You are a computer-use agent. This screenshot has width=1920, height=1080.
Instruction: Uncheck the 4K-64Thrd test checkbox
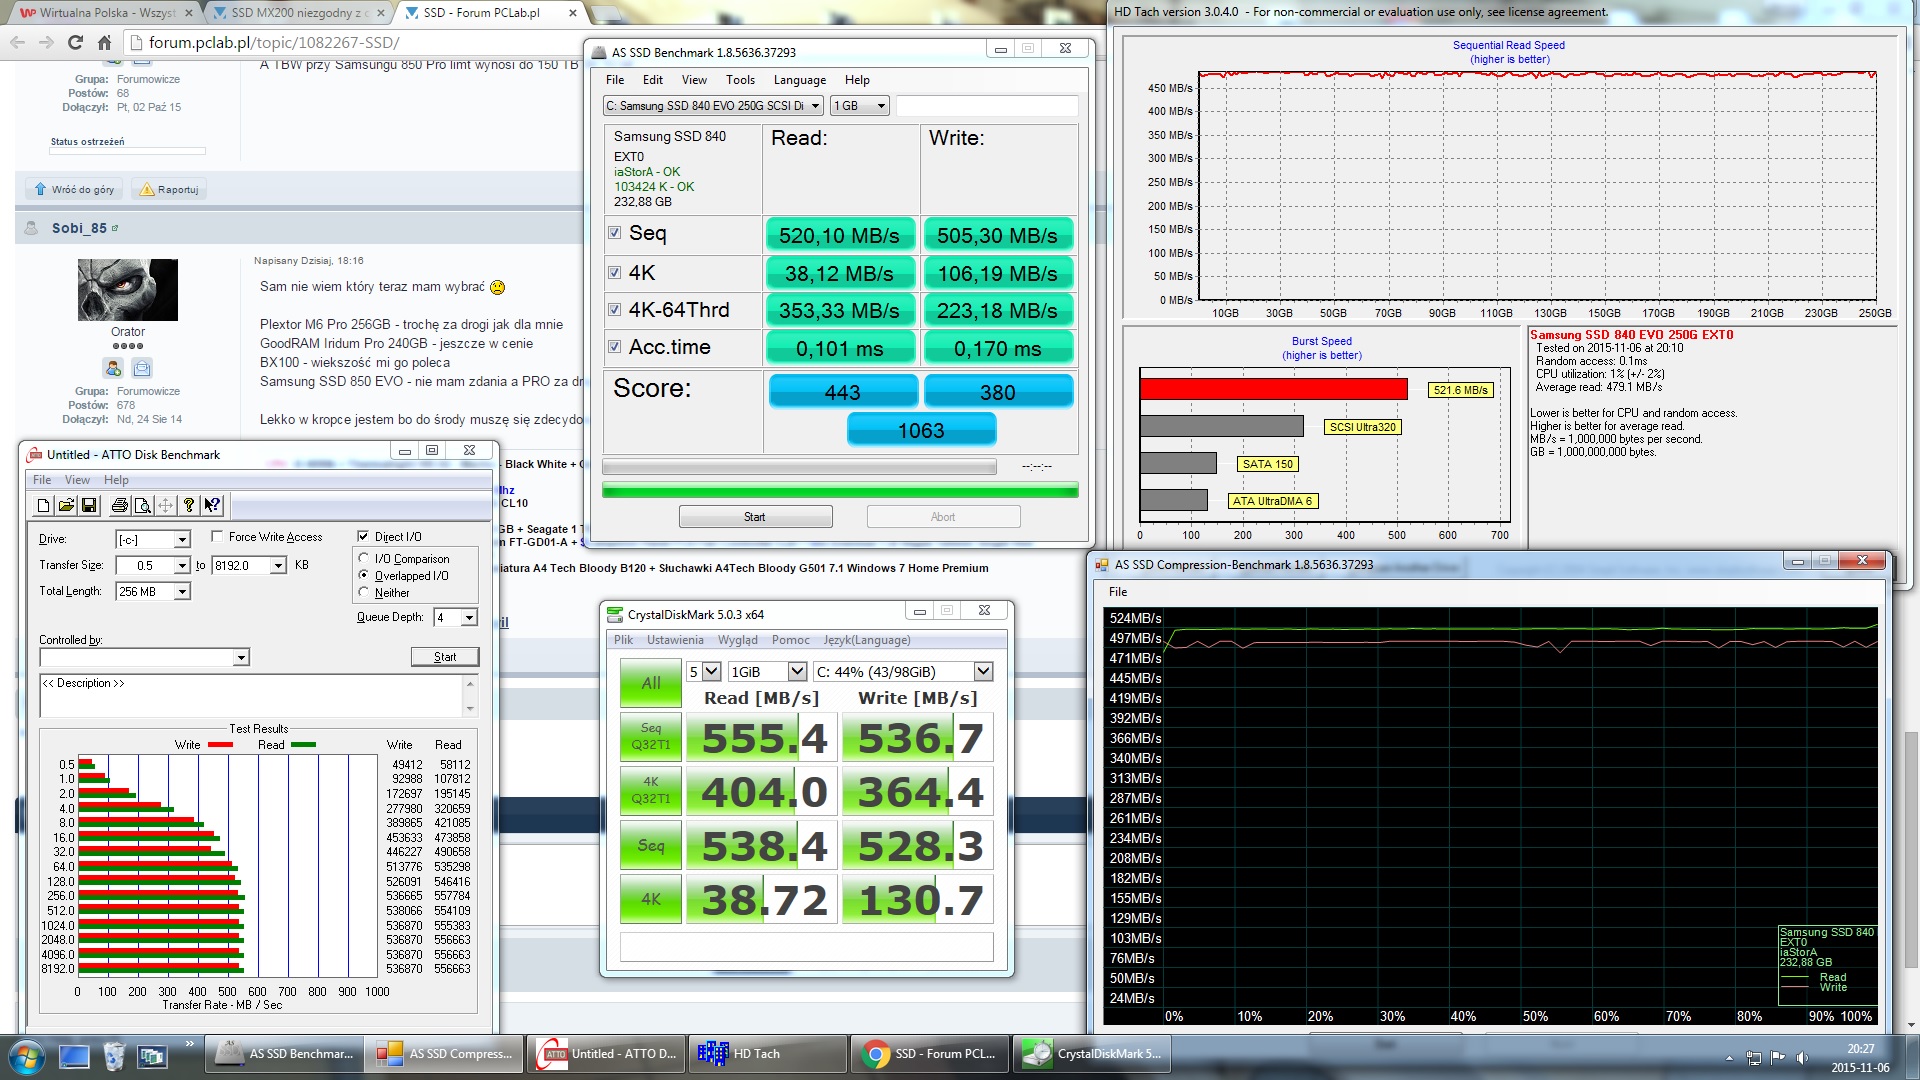615,310
